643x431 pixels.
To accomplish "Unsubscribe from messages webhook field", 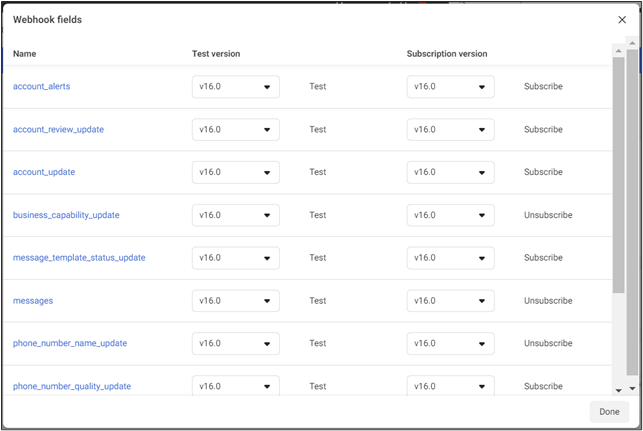I will click(x=548, y=301).
